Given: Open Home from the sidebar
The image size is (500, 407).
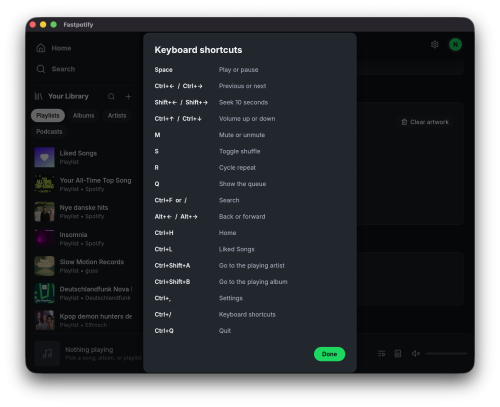Looking at the screenshot, I should pos(54,48).
